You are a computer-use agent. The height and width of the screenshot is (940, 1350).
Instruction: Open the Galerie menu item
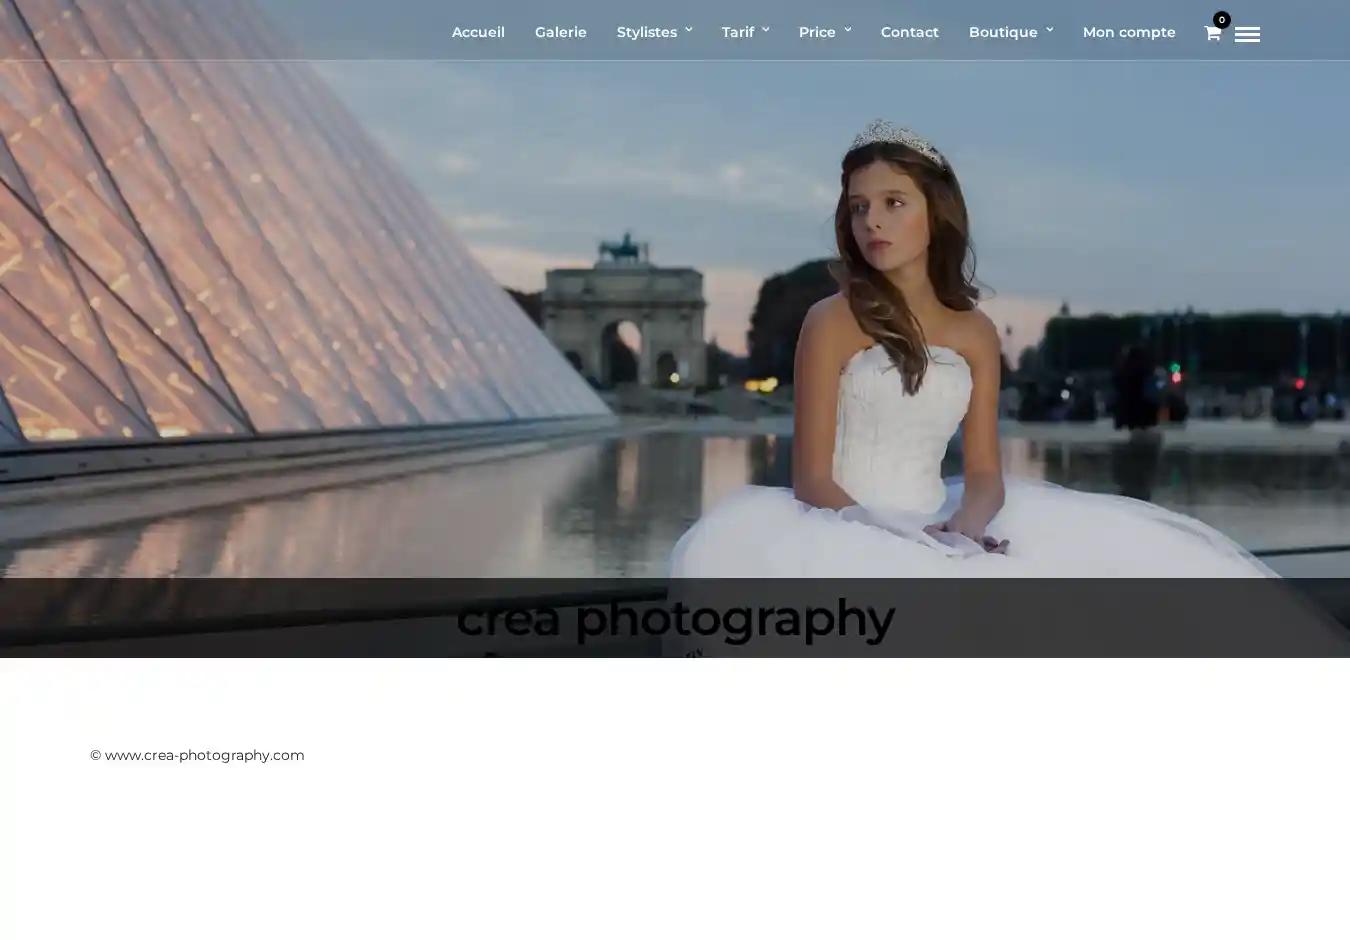pyautogui.click(x=560, y=32)
